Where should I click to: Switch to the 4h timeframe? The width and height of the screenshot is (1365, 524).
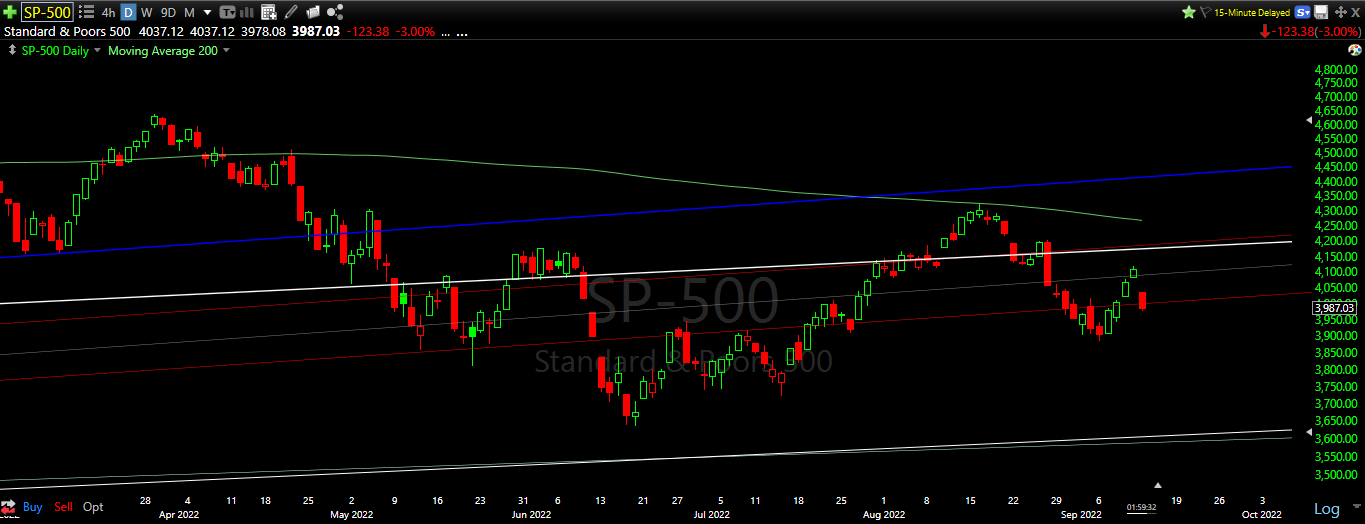coord(108,13)
